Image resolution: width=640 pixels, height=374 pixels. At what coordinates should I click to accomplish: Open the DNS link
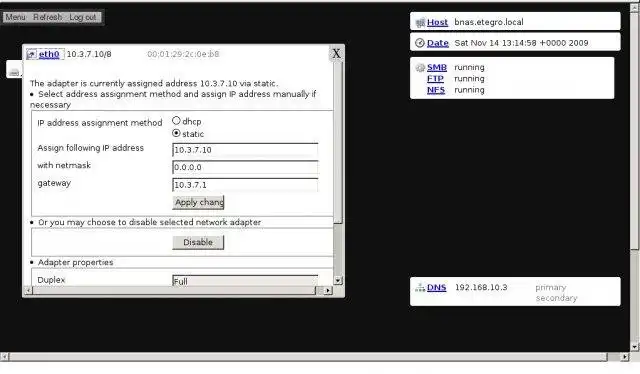[436, 287]
